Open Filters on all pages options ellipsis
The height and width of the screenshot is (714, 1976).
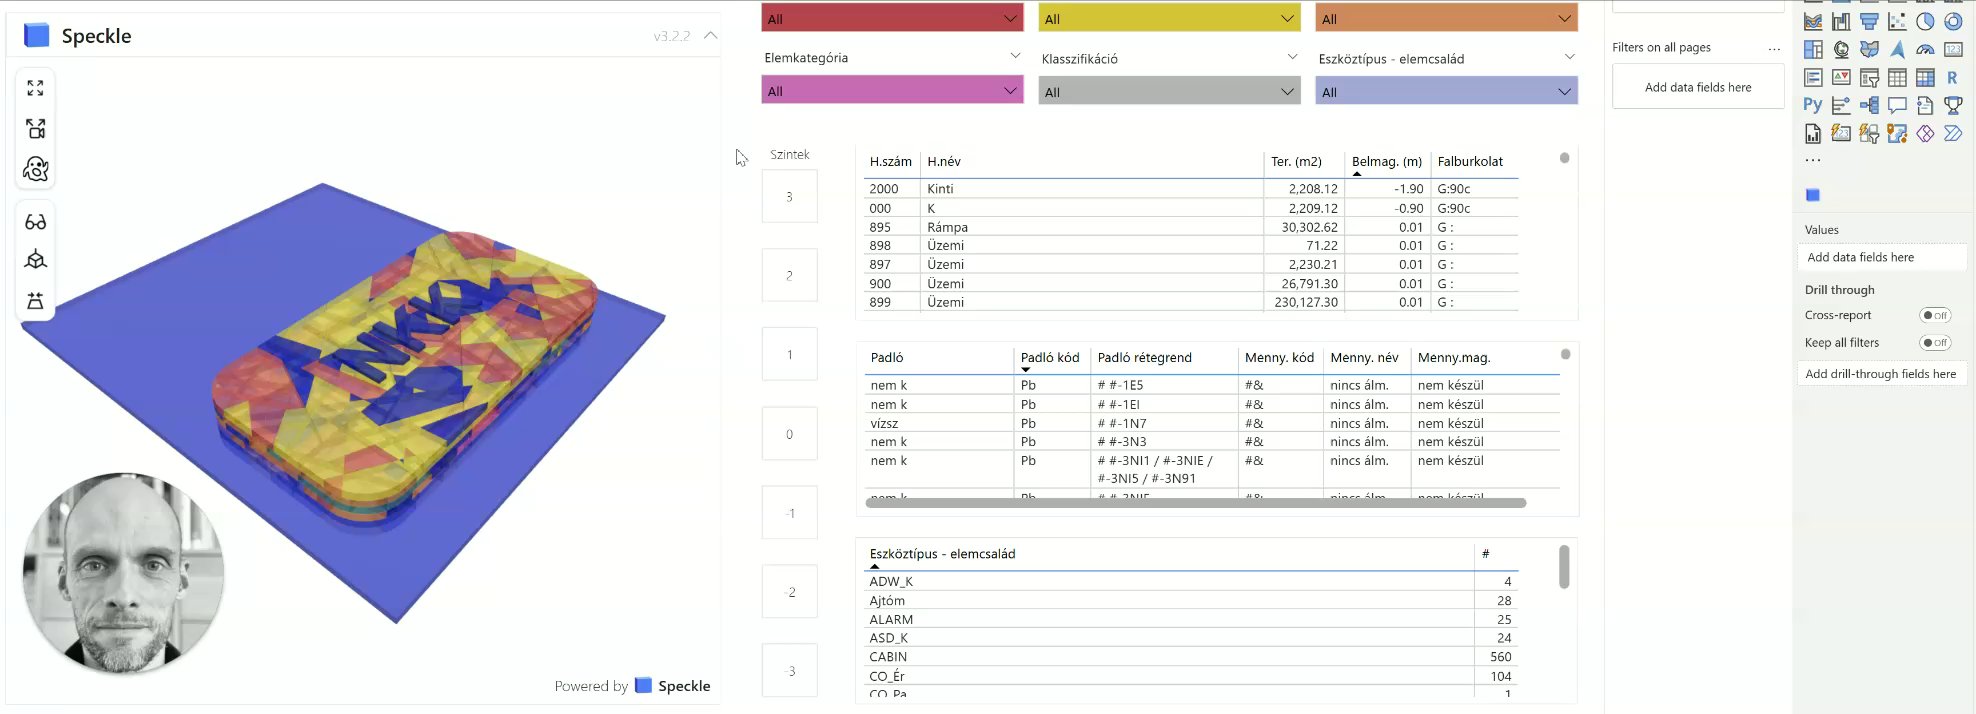click(x=1774, y=48)
